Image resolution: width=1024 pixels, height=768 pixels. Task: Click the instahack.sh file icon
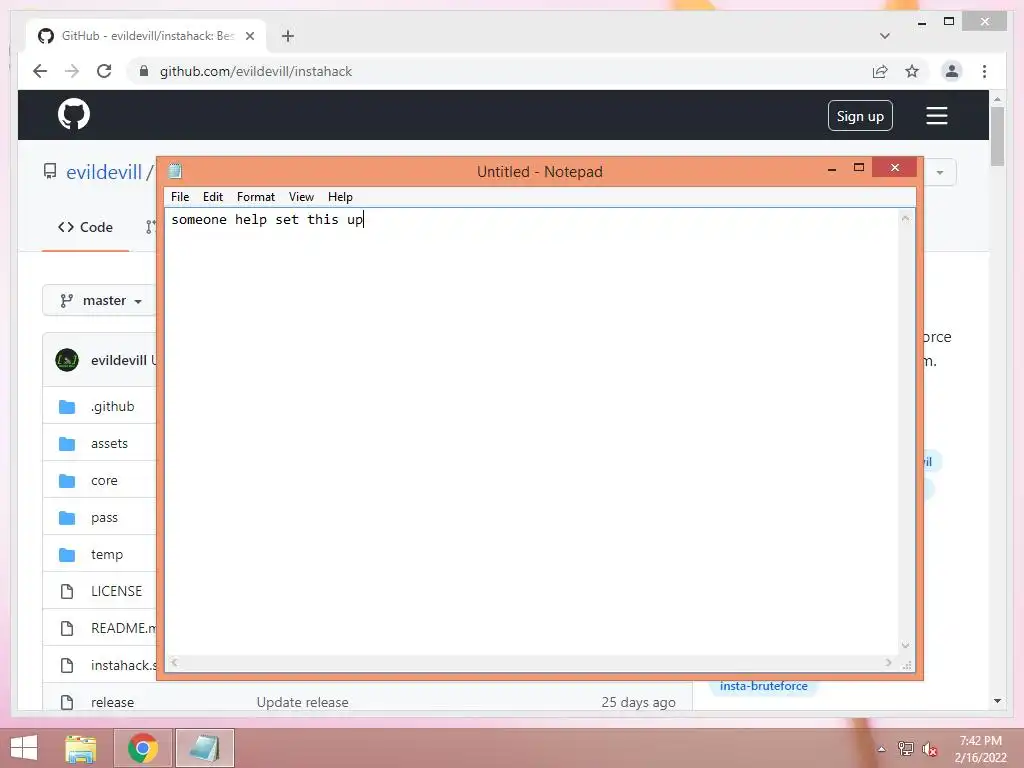pyautogui.click(x=67, y=665)
